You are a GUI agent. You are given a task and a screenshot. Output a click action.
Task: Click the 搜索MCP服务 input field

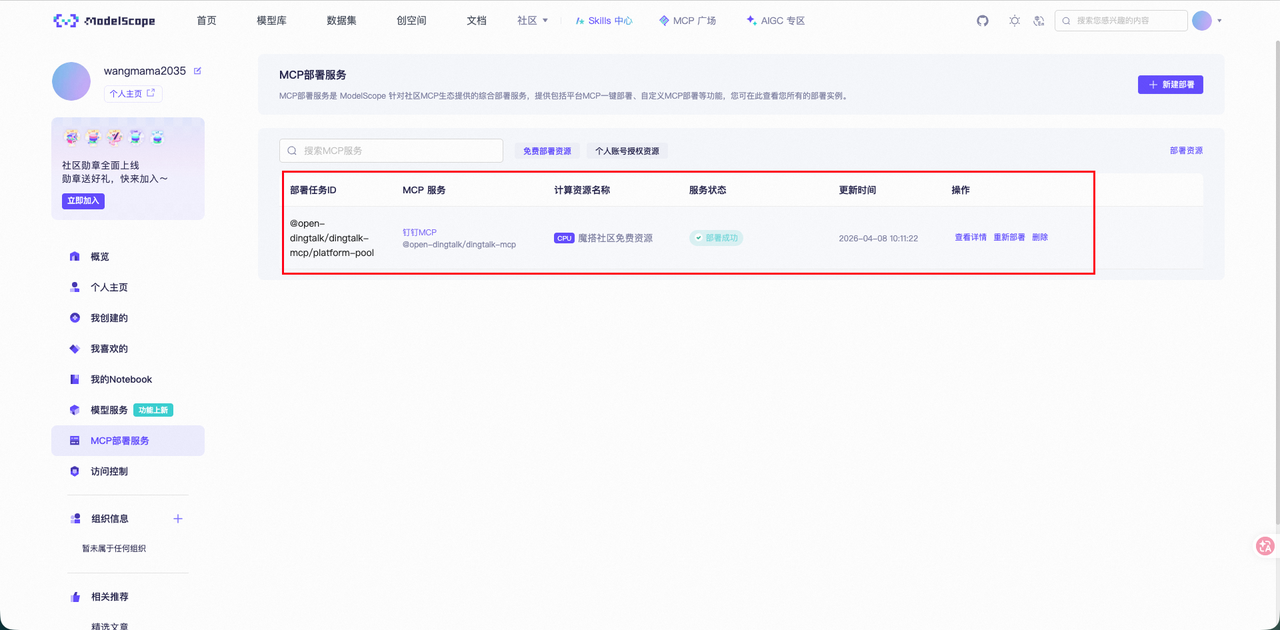[391, 151]
